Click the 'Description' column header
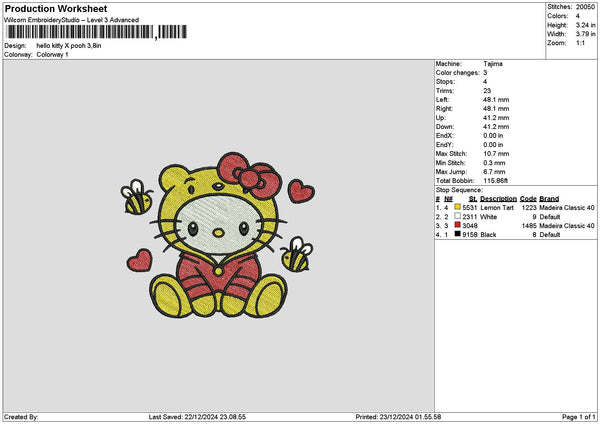Image resolution: width=600 pixels, height=424 pixels. click(498, 199)
